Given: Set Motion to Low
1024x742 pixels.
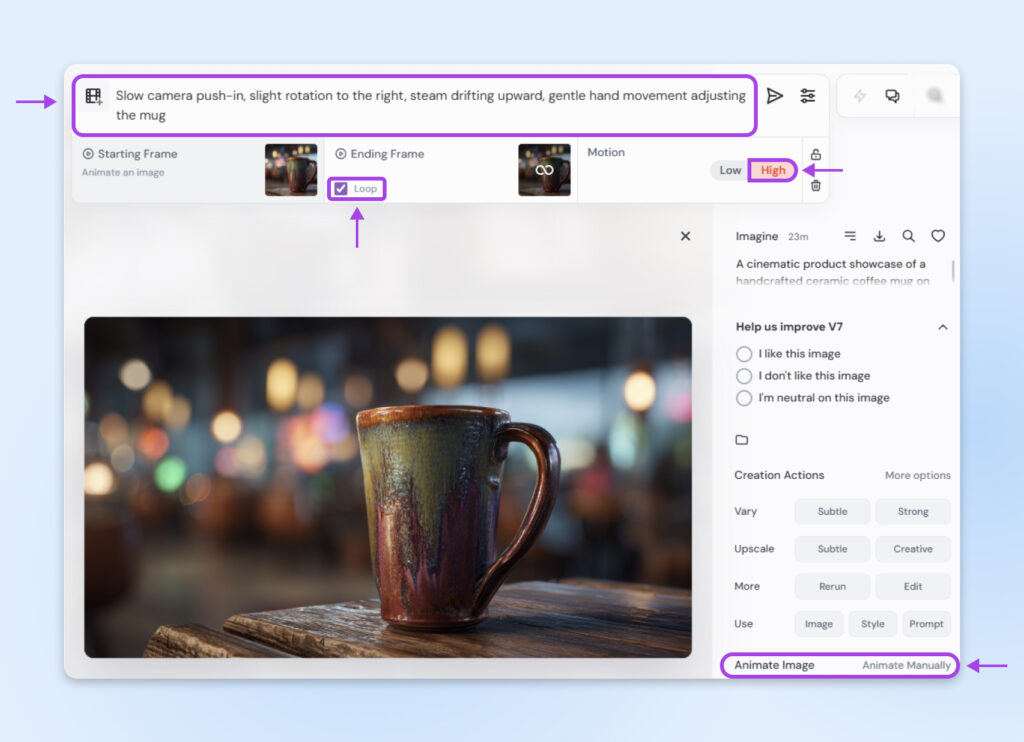Looking at the screenshot, I should pos(730,170).
